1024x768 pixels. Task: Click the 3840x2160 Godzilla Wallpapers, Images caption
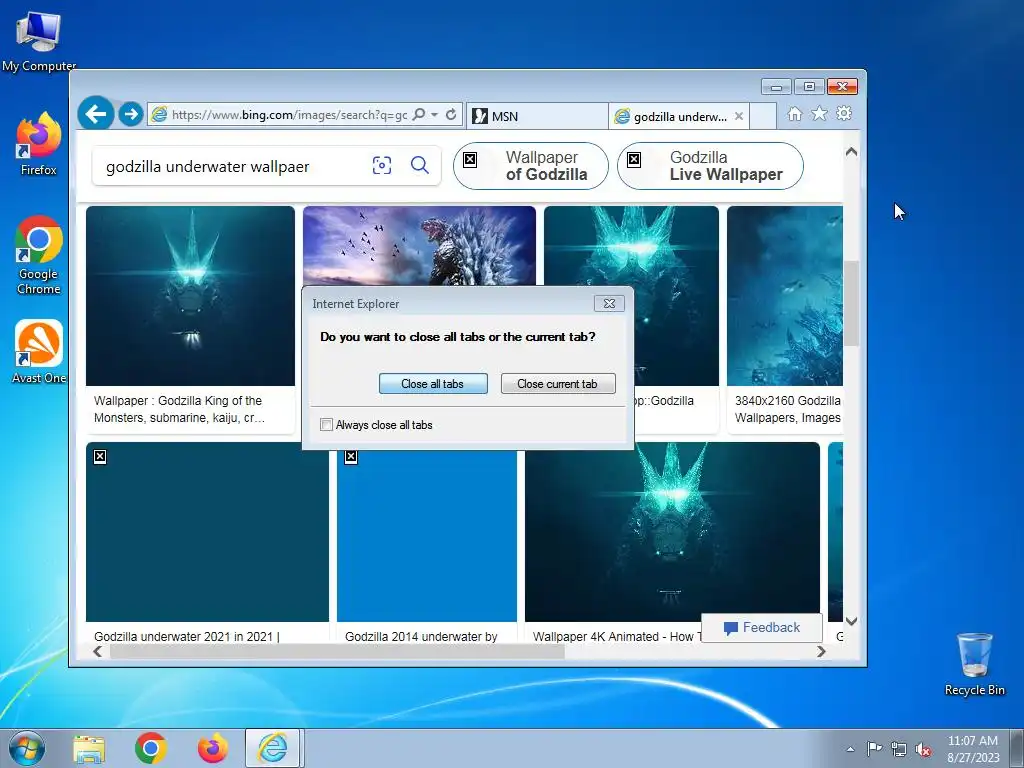pos(787,409)
